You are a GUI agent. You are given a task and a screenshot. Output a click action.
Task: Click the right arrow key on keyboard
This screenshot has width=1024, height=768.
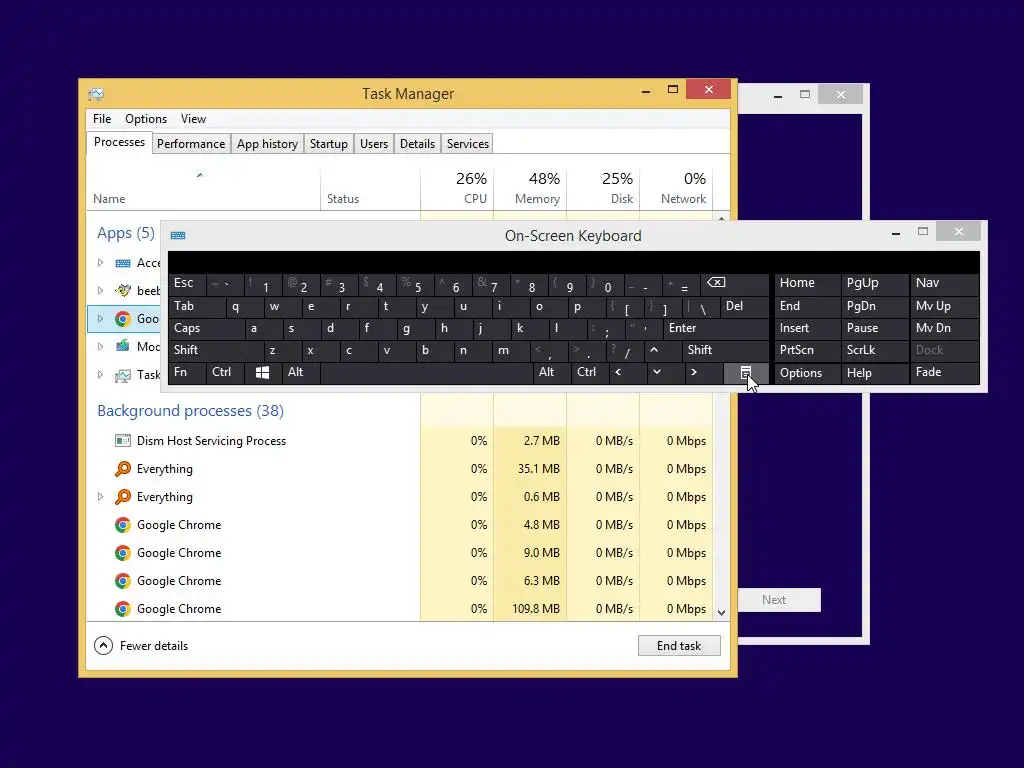pyautogui.click(x=694, y=372)
